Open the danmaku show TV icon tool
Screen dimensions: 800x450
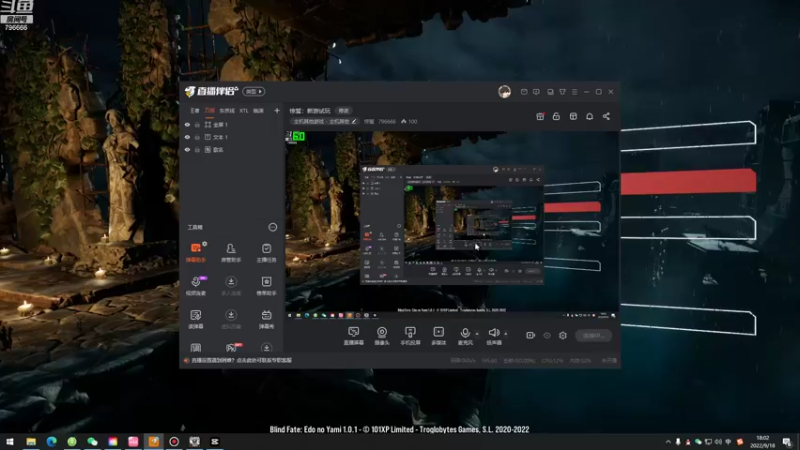pyautogui.click(x=266, y=319)
